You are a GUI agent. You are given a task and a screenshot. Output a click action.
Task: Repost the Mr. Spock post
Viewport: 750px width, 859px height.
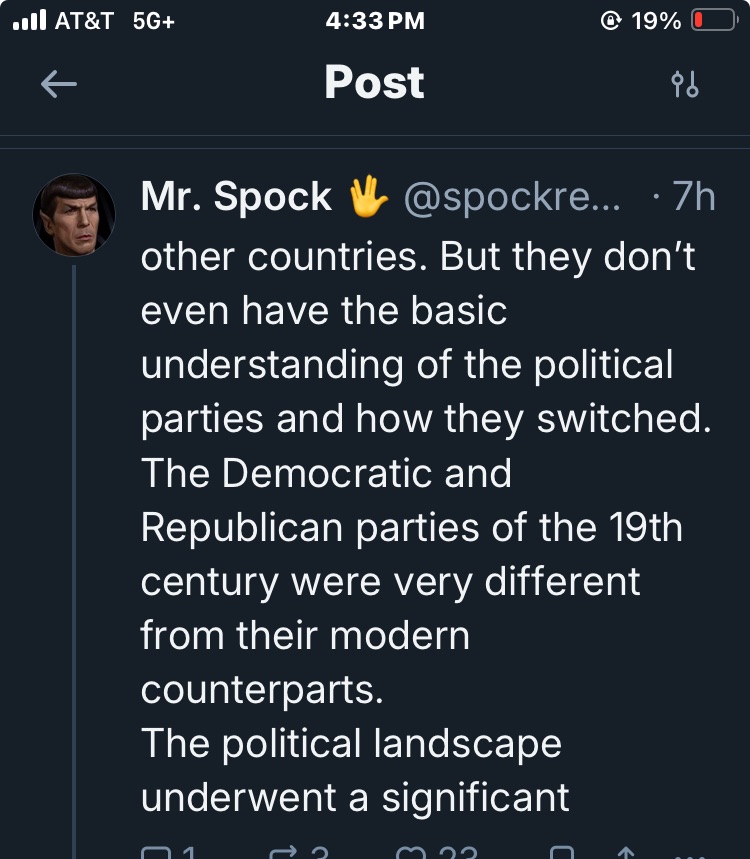(x=287, y=853)
